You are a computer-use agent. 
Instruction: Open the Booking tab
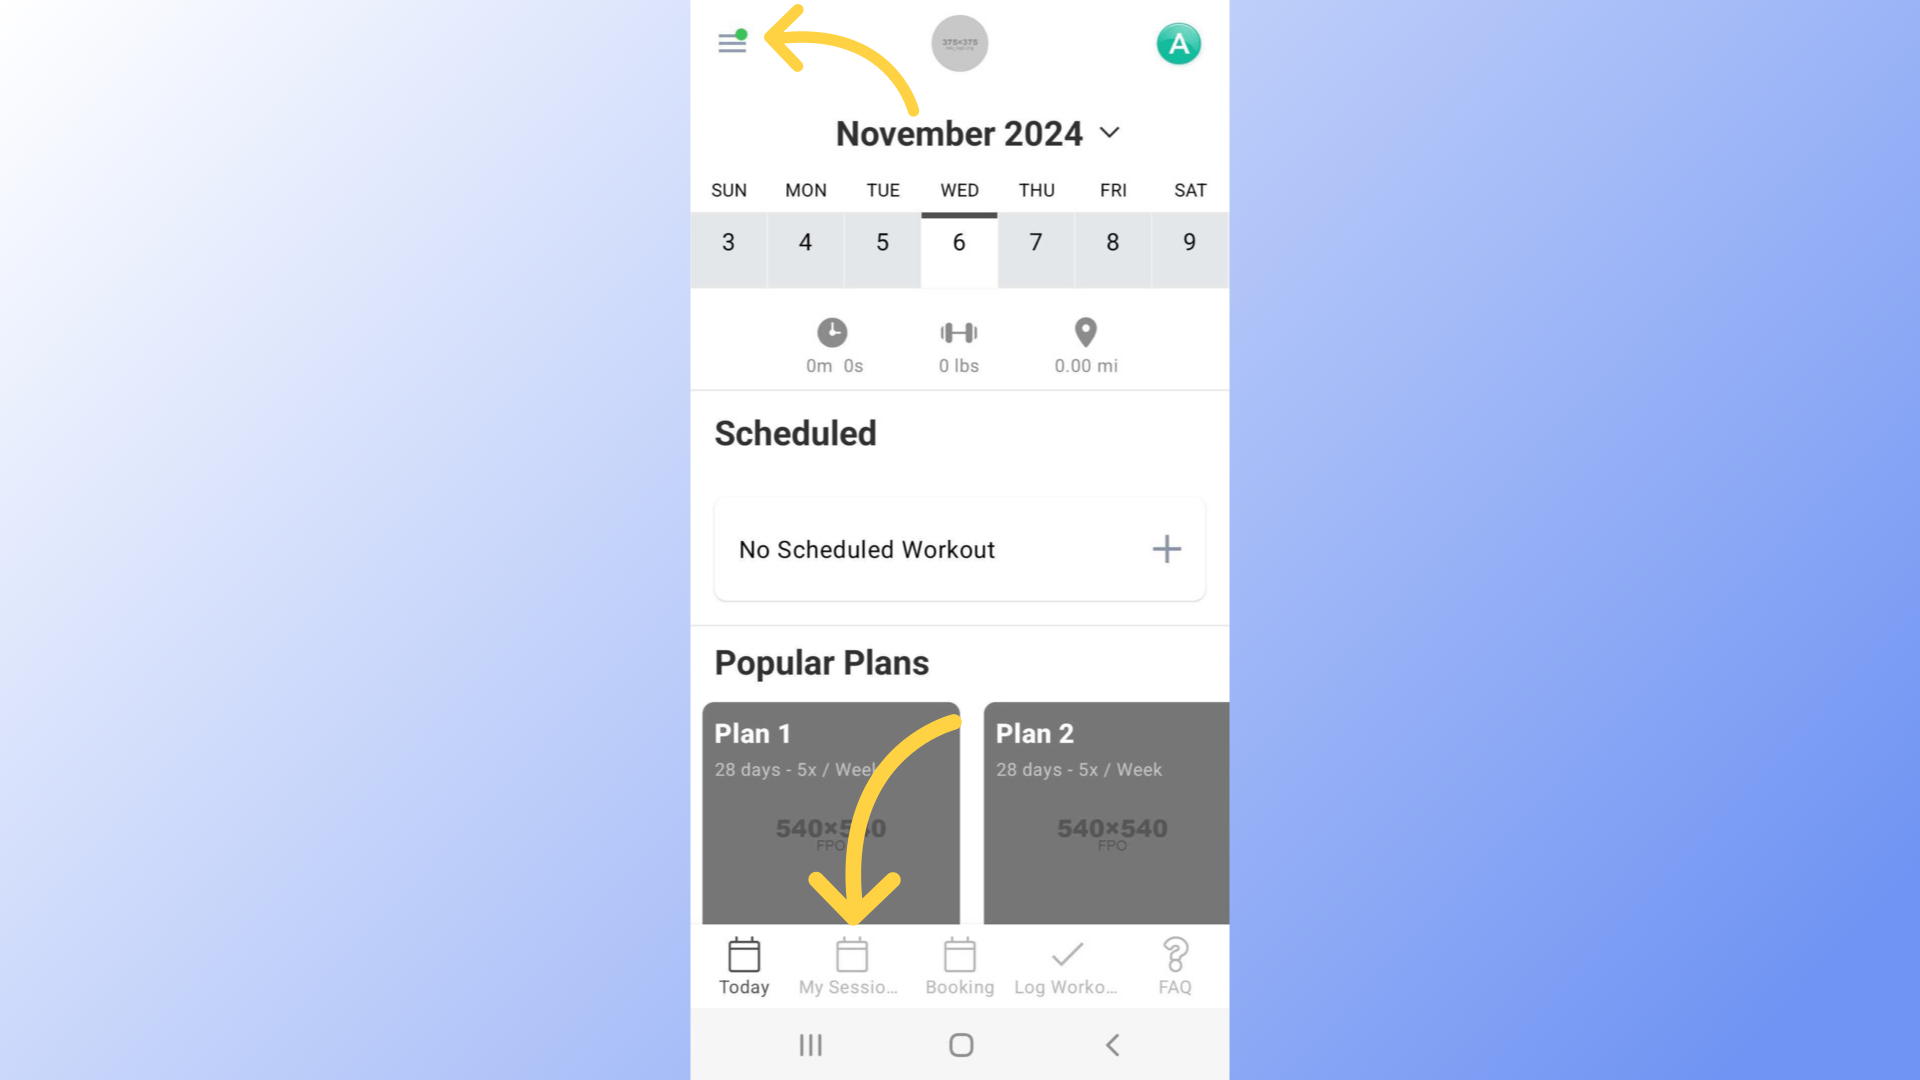click(x=959, y=965)
